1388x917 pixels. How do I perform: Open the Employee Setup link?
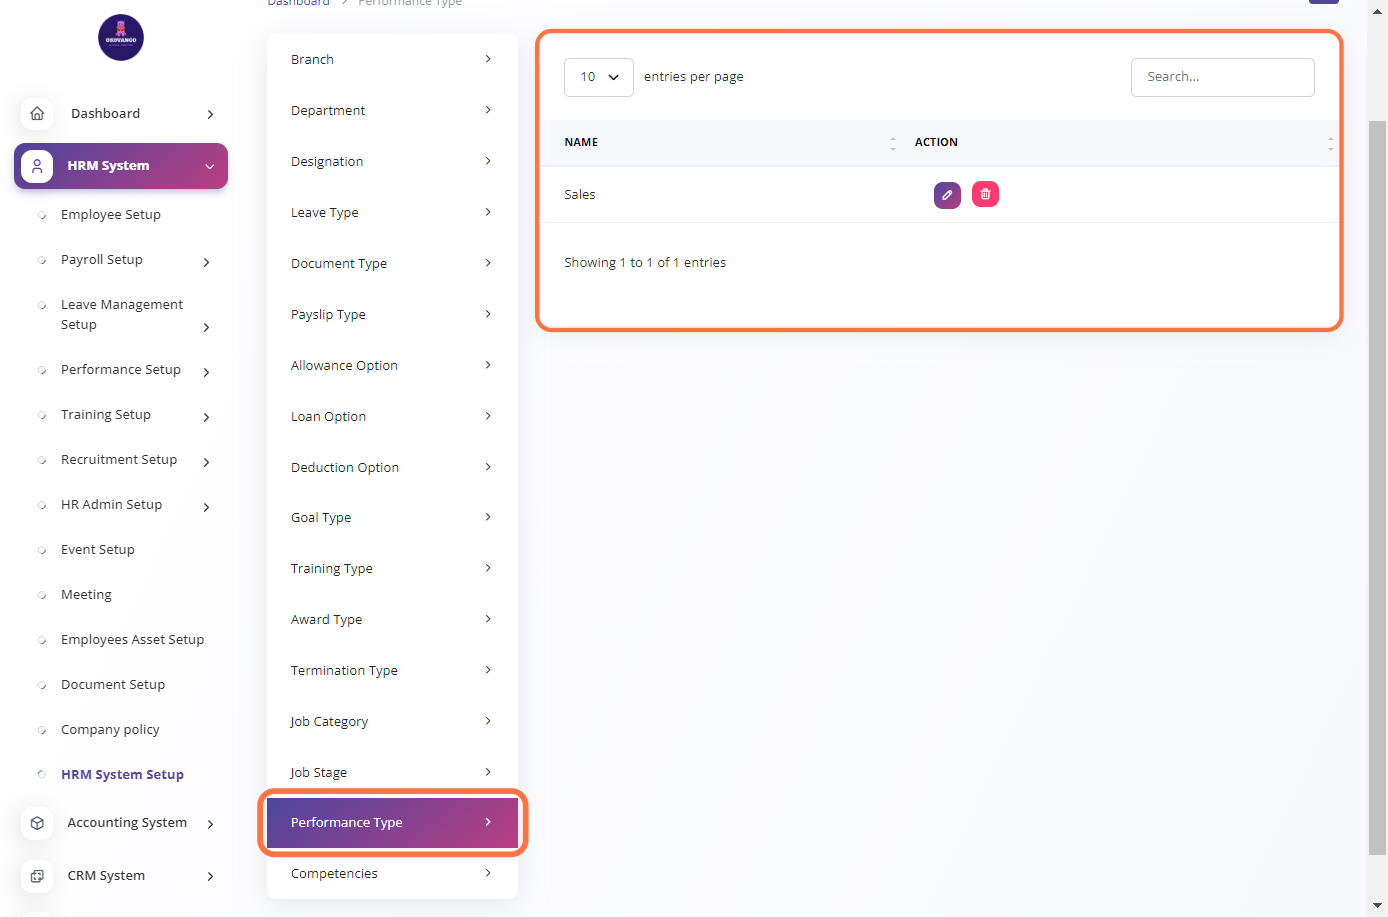click(x=111, y=215)
